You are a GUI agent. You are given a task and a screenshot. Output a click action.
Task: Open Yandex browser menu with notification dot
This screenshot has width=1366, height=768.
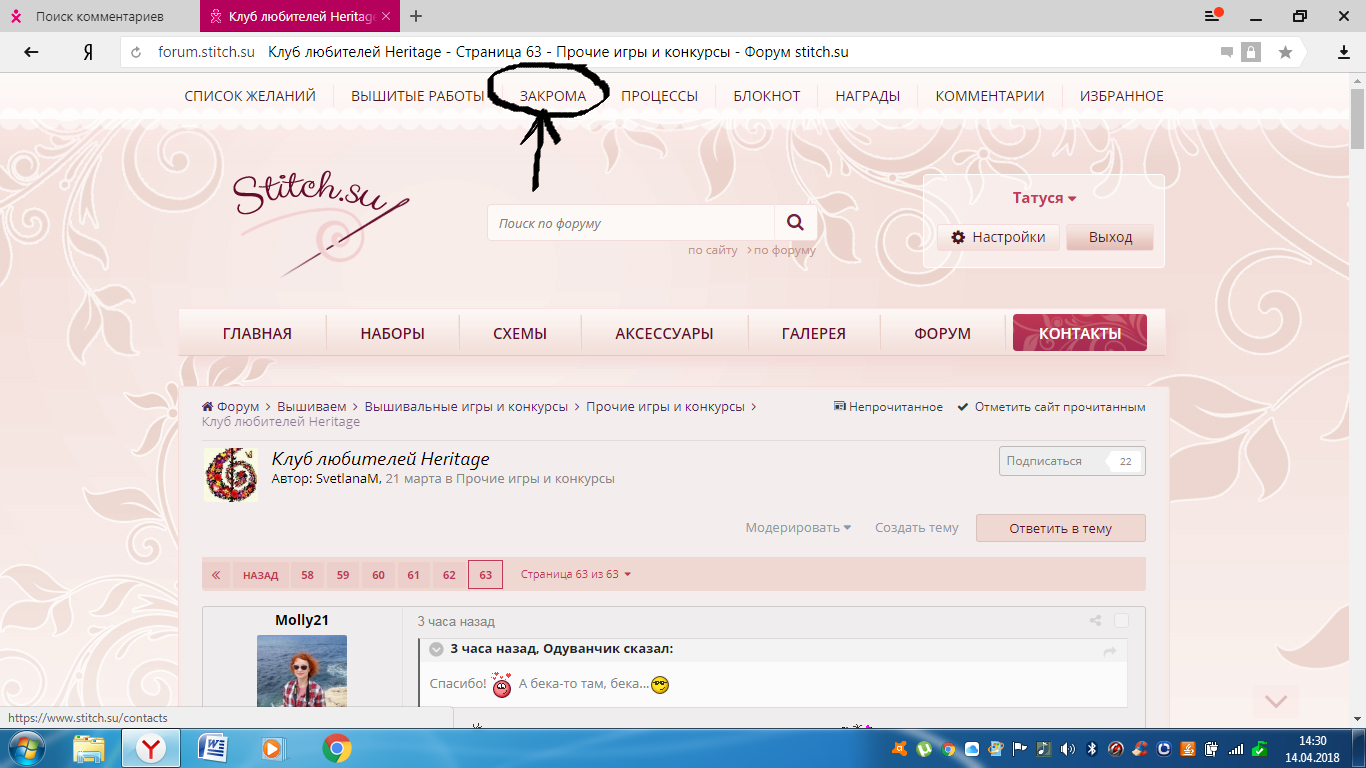point(1213,16)
